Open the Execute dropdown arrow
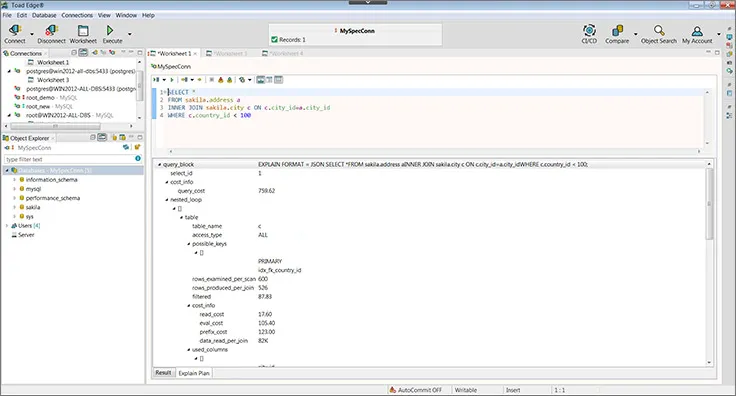Viewport: 736px width, 396px height. 130,34
